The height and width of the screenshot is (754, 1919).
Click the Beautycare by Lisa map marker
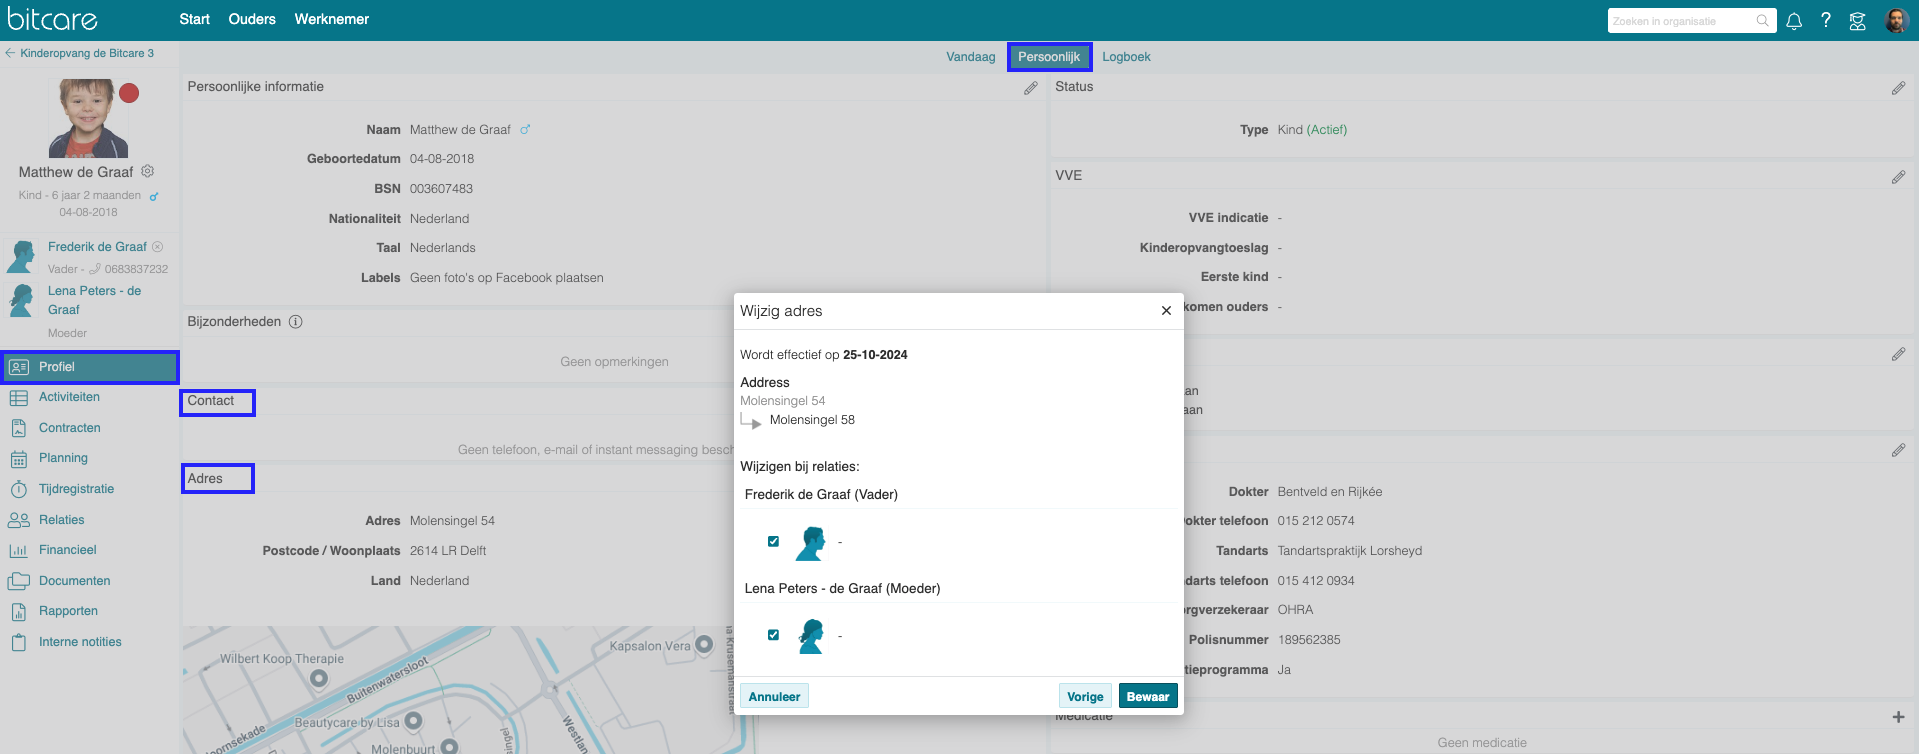click(412, 720)
